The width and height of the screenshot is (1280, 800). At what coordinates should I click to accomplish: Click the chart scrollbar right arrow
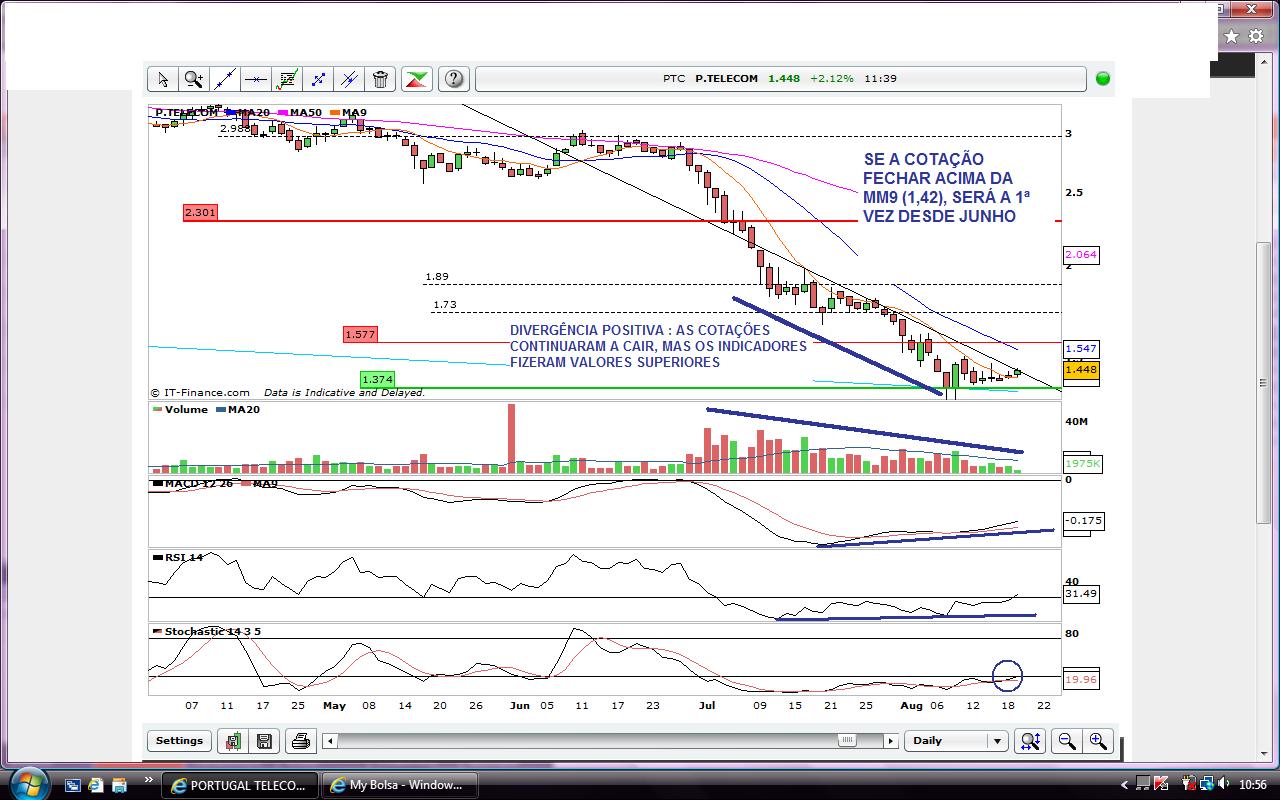coord(890,741)
